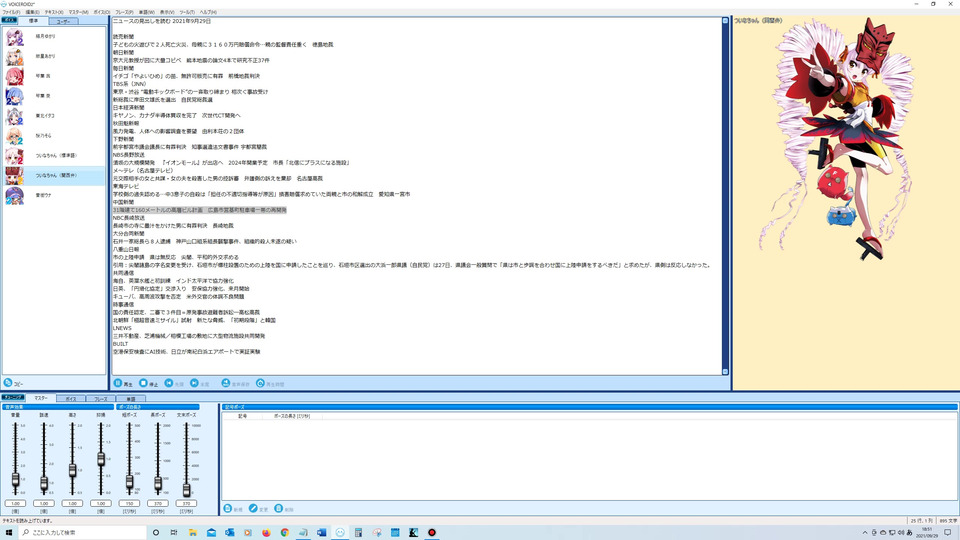Click the 長ポーズ long pause slider handle
The image size is (960, 540).
[158, 484]
